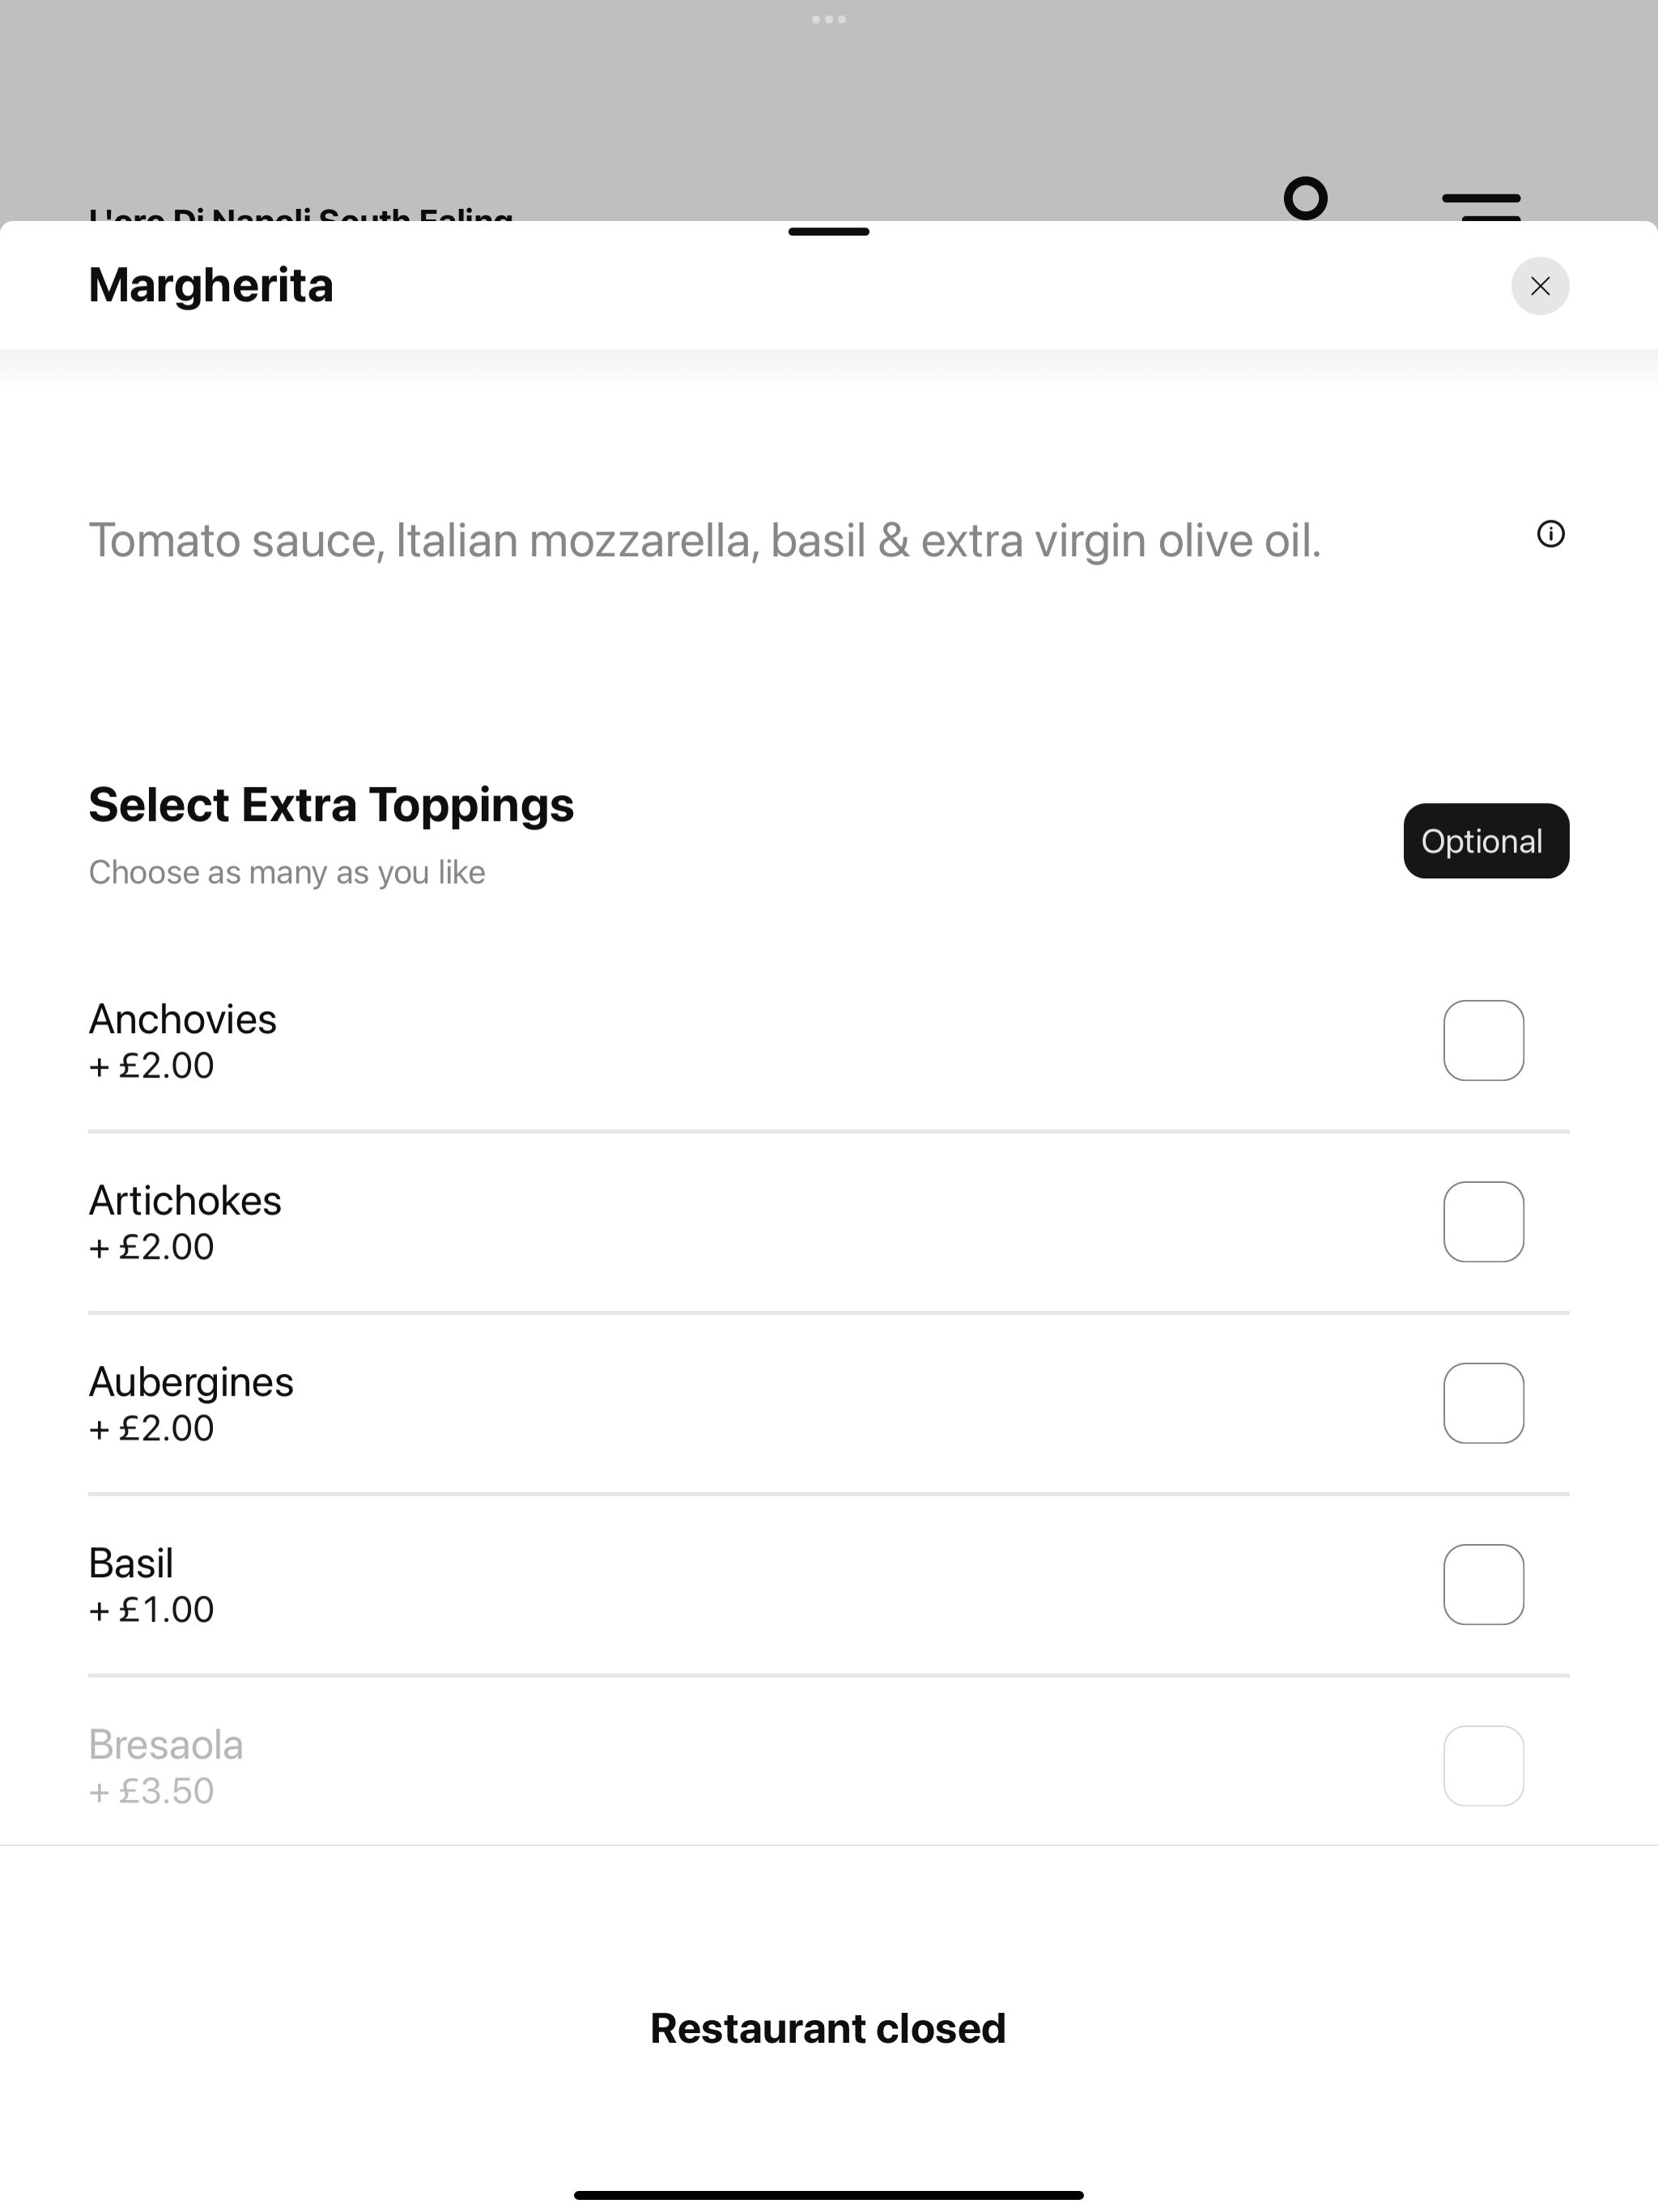Click the Margherita title text
The width and height of the screenshot is (1658, 2212).
point(211,286)
